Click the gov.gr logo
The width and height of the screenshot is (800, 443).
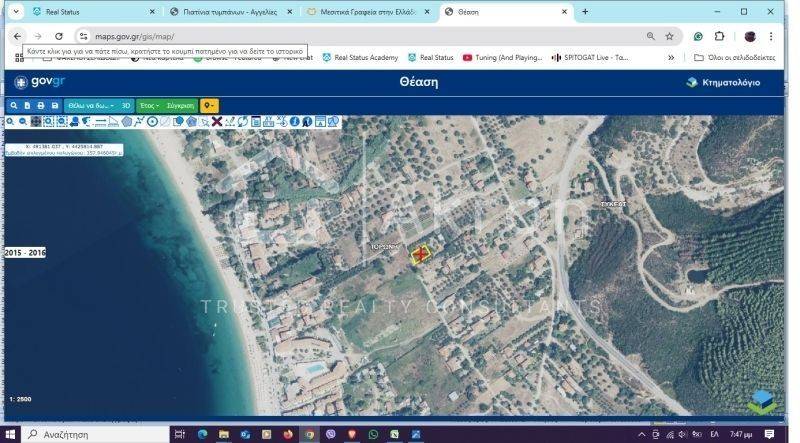(40, 82)
